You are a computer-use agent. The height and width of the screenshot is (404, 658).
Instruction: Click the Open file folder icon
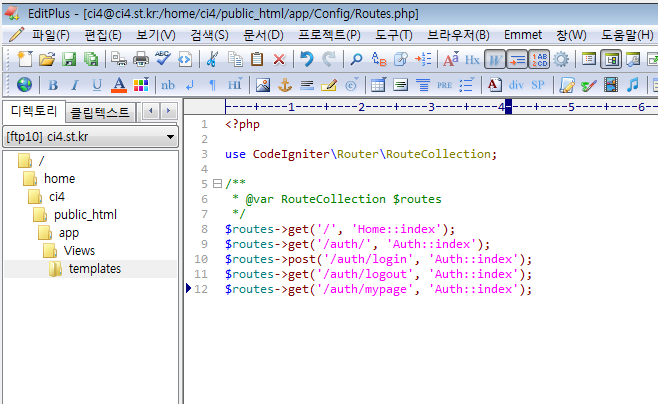click(47, 59)
